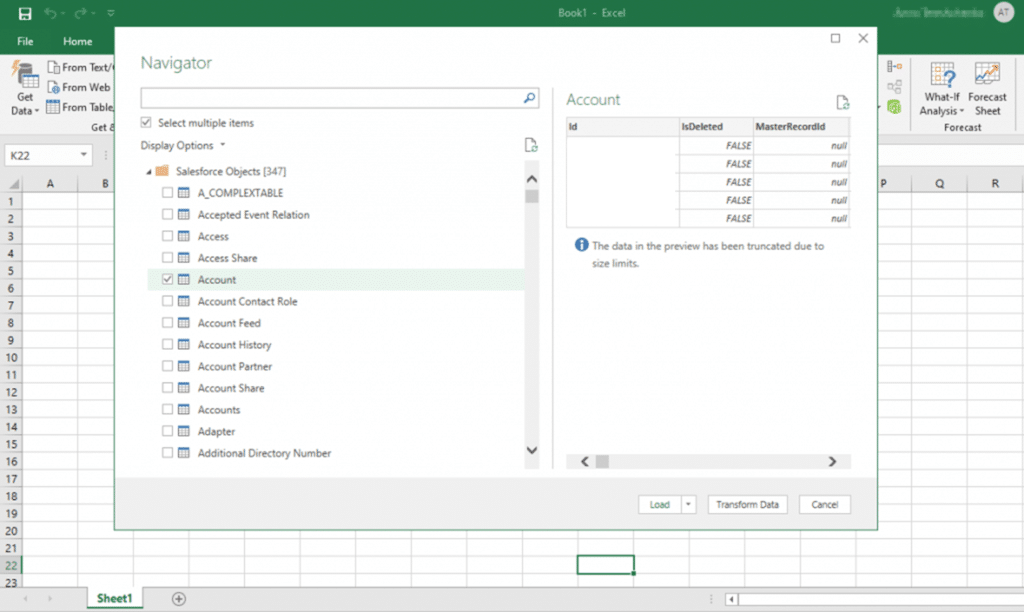Click the Additional Directory Number table icon
Viewport: 1024px width, 612px height.
point(184,453)
